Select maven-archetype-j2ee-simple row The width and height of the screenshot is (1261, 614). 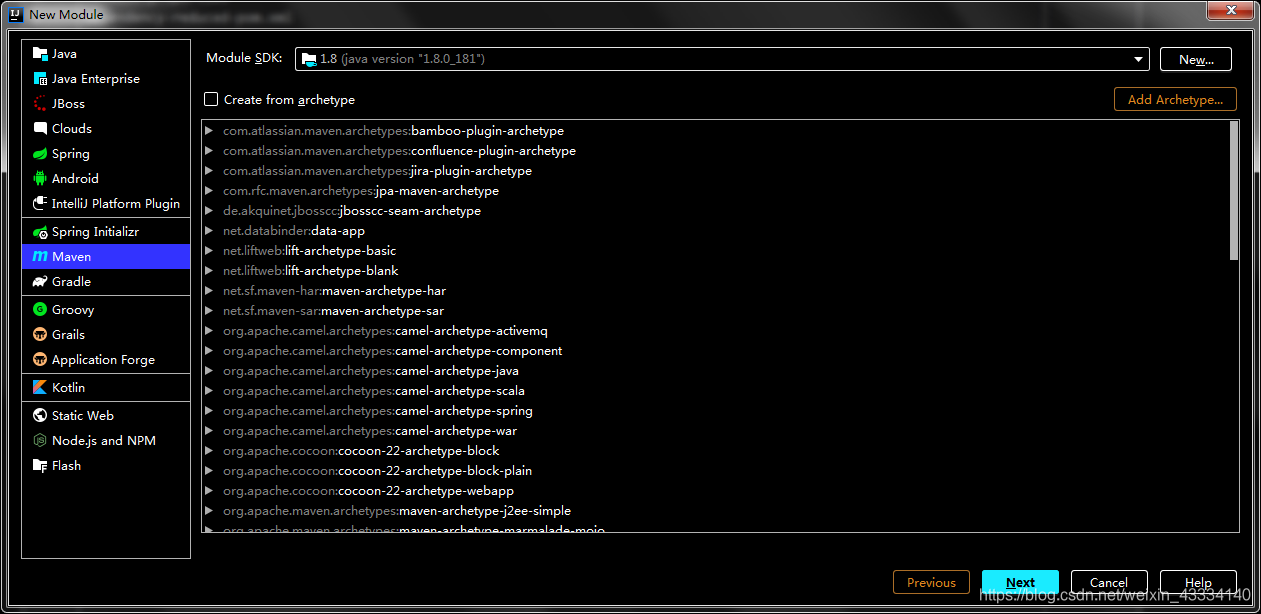(x=715, y=511)
